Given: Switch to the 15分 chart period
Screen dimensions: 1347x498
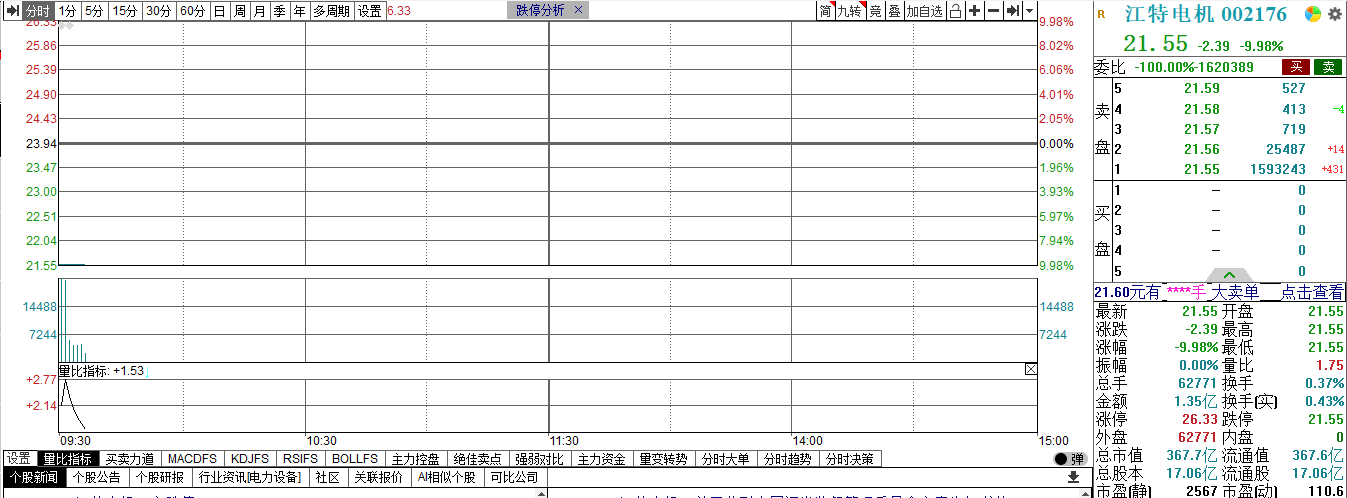Looking at the screenshot, I should (125, 11).
